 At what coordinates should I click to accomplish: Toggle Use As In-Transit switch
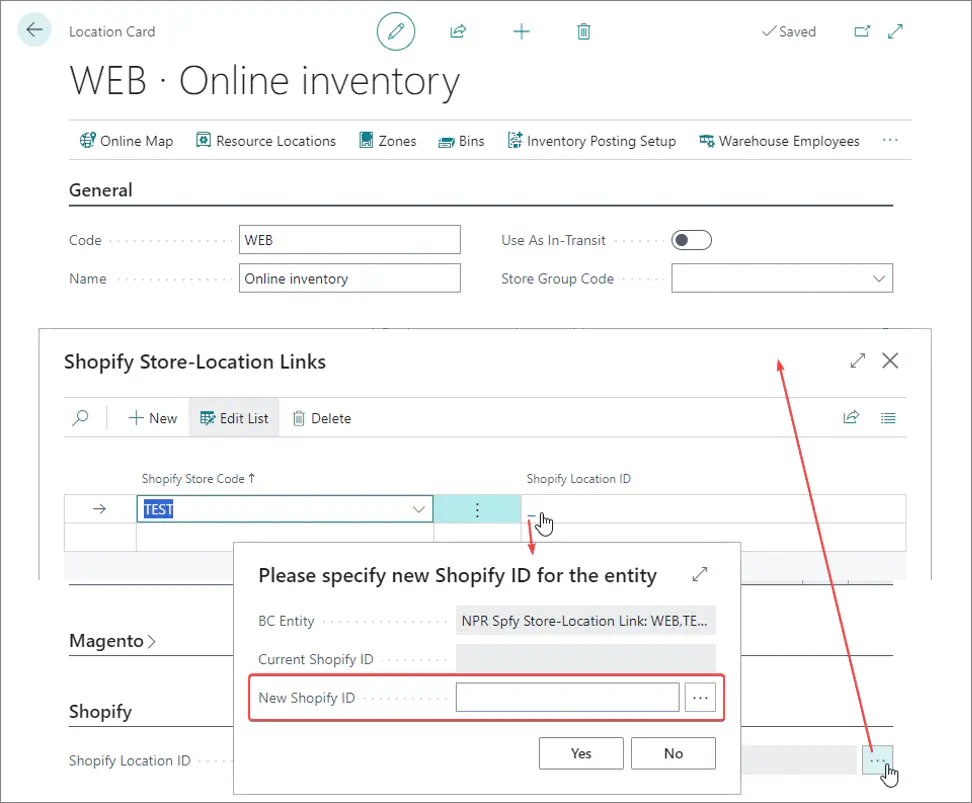pos(691,240)
